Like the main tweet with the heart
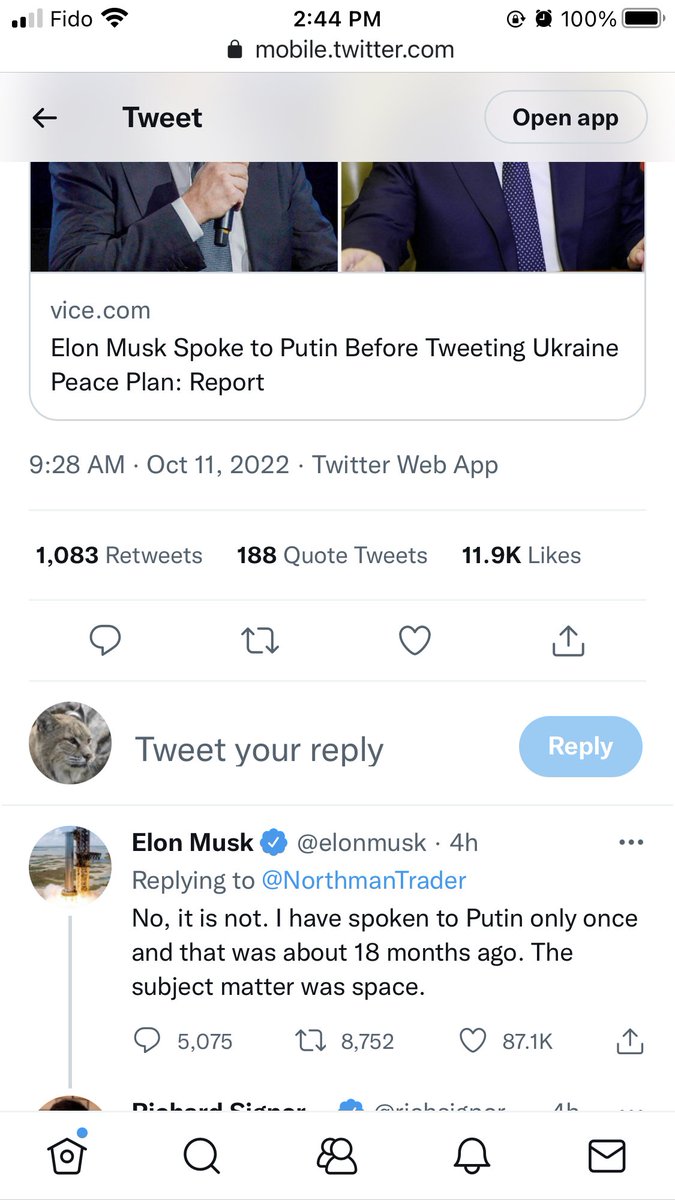The image size is (675, 1200). [x=415, y=640]
